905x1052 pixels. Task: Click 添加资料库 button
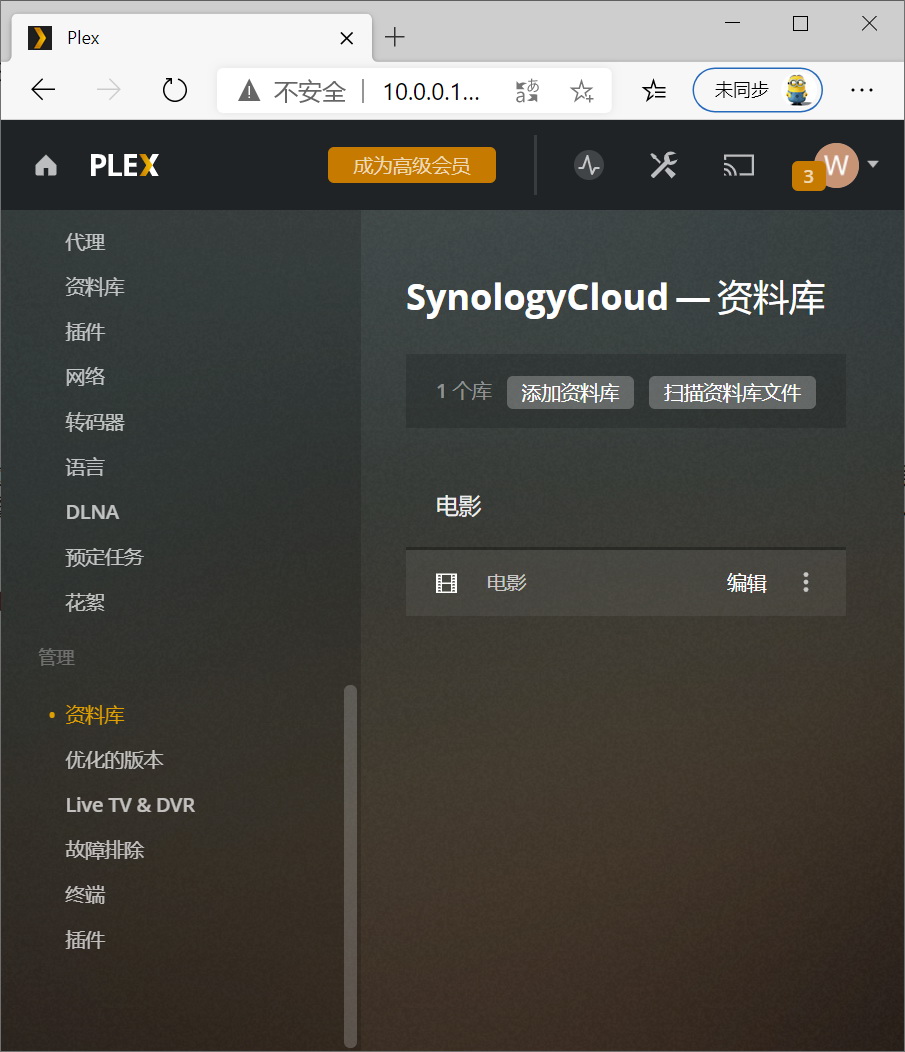pos(570,392)
